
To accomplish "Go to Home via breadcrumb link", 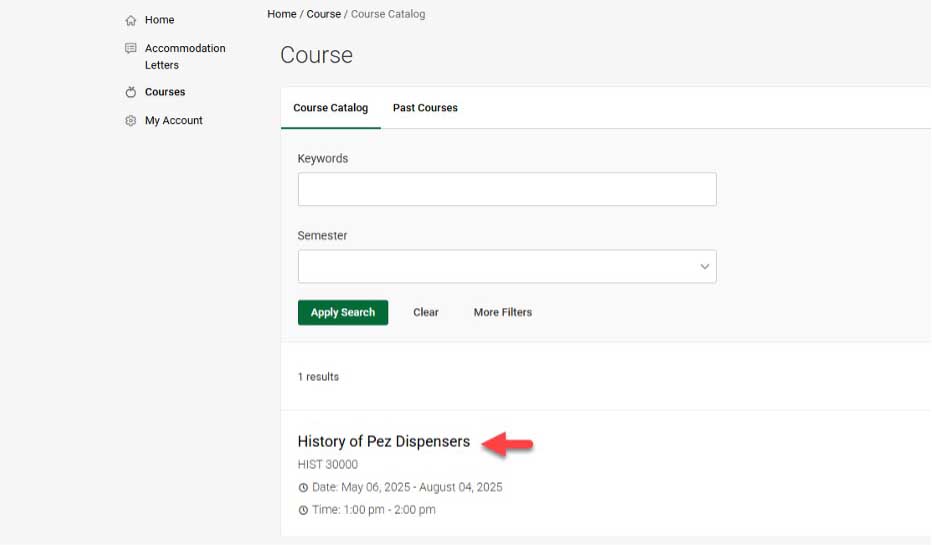I will pos(281,14).
